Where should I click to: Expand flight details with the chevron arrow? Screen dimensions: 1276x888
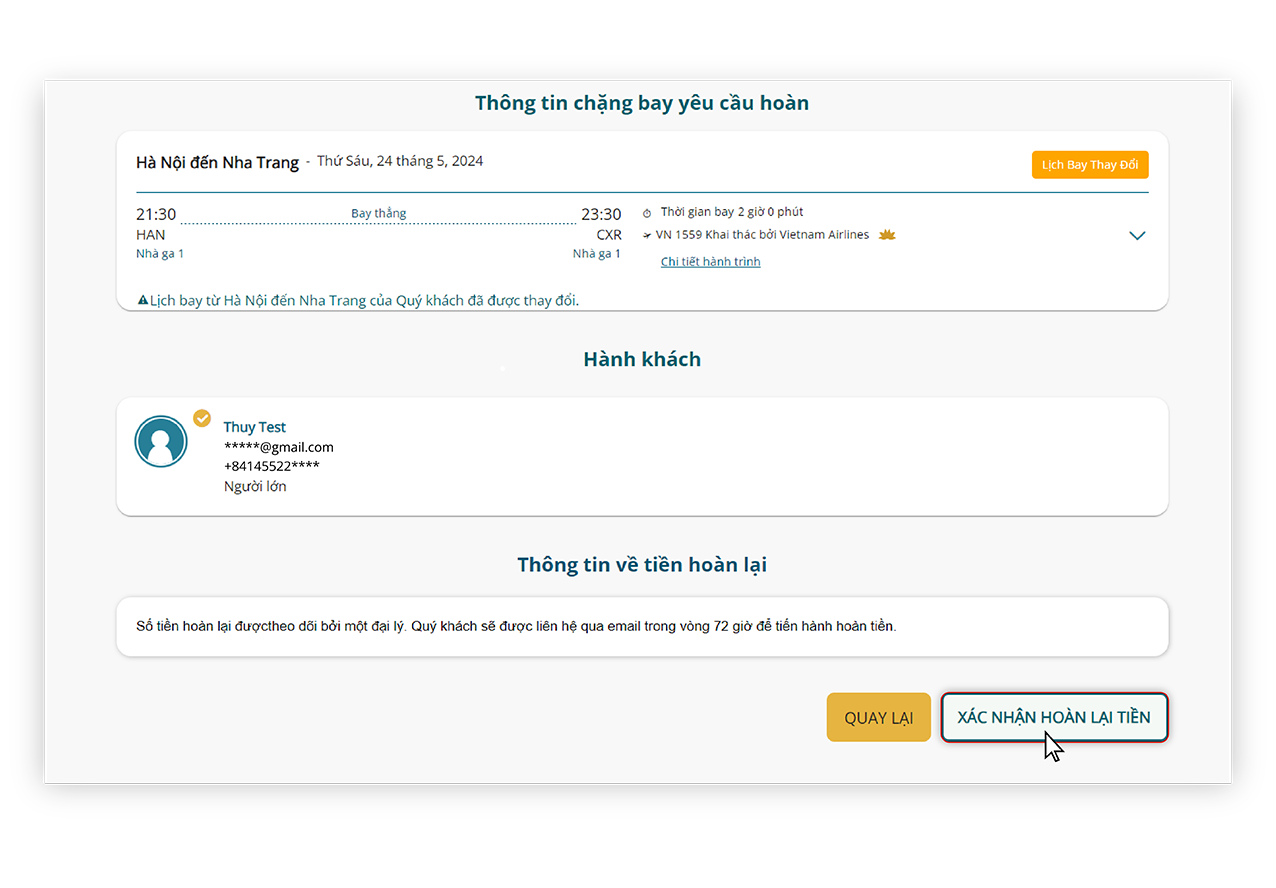point(1136,236)
